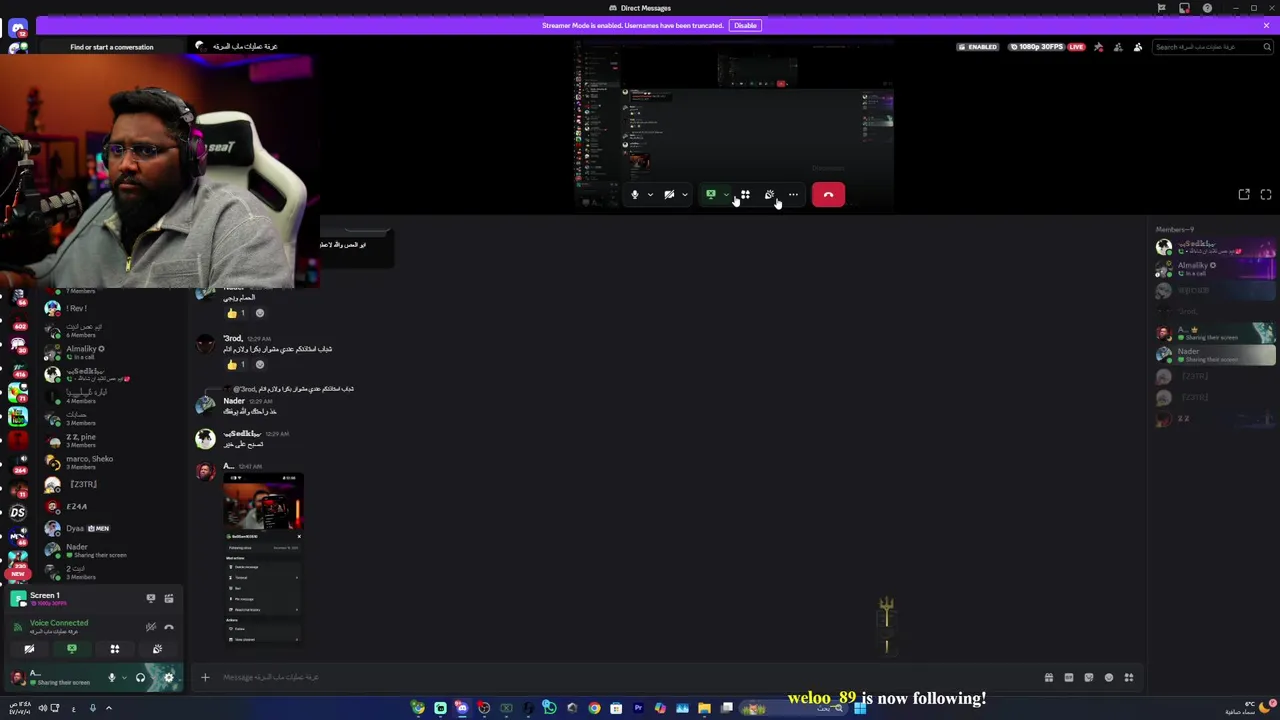The width and height of the screenshot is (1280, 720).
Task: Turn on camera in voice panel
Action: [29, 649]
